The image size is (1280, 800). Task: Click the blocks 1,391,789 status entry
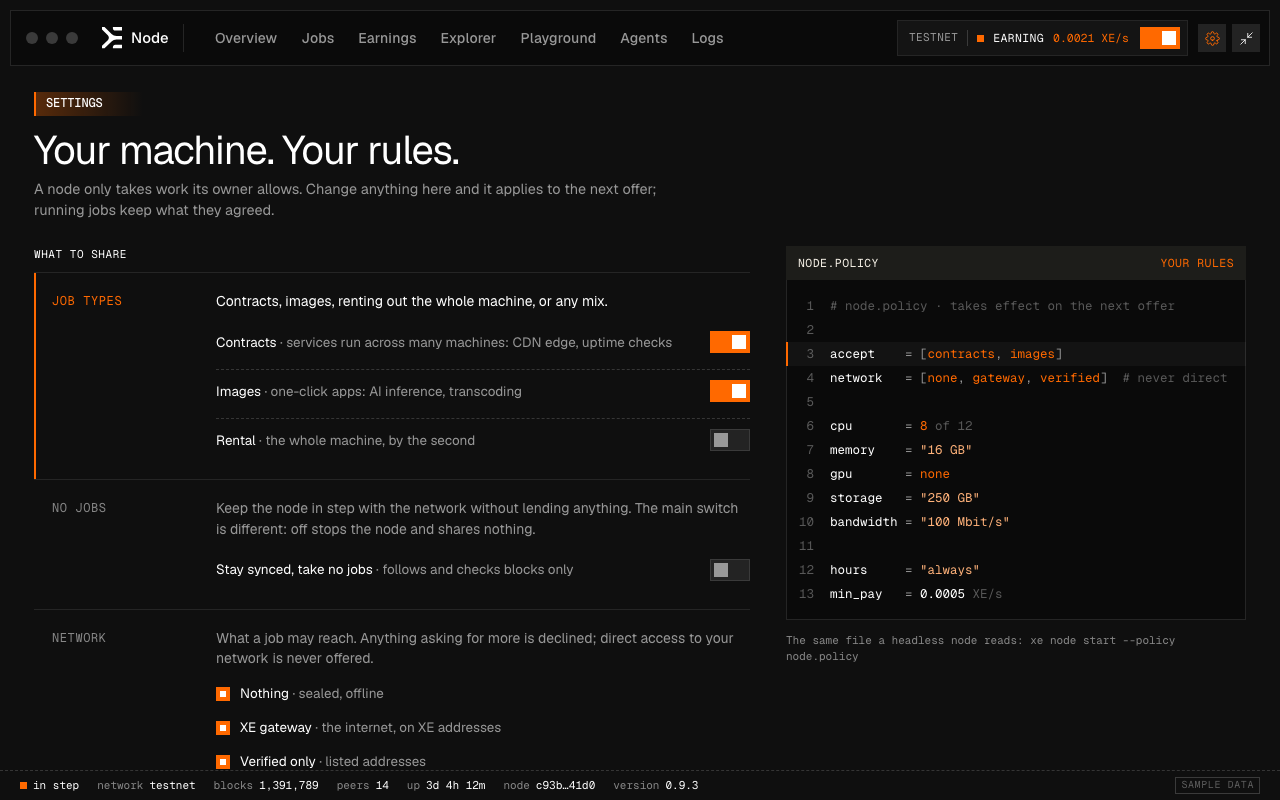click(266, 785)
